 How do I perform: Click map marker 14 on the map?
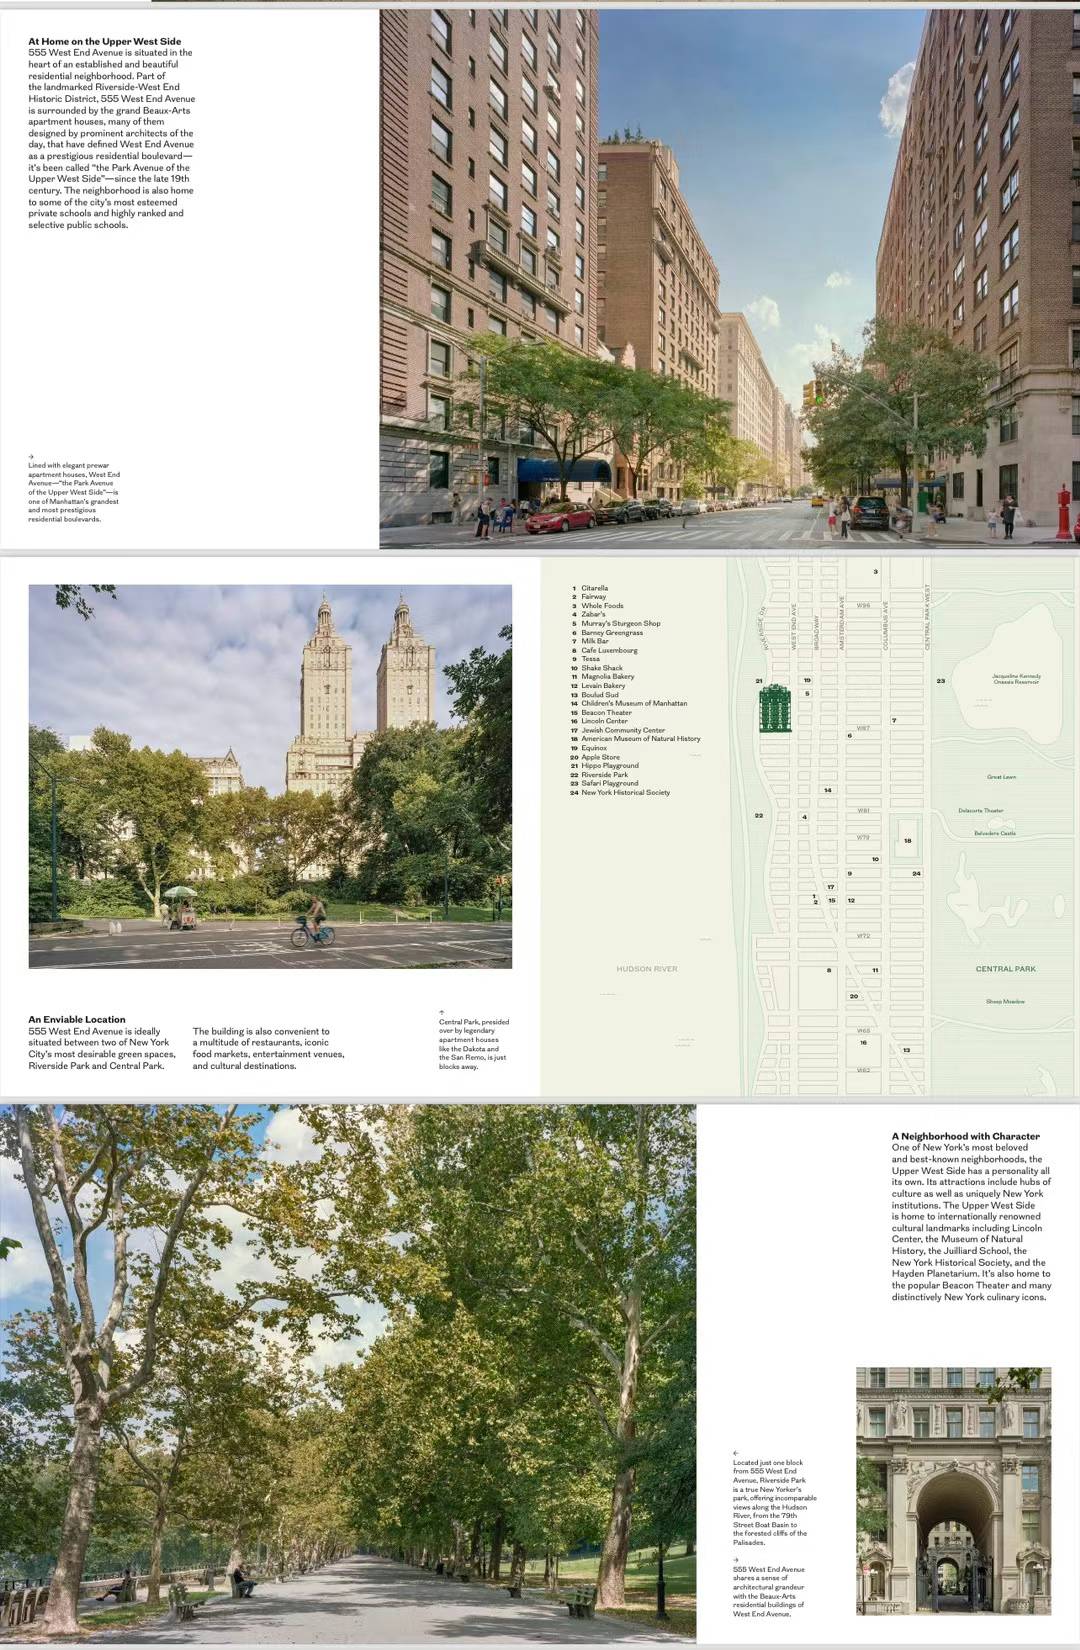[x=827, y=790]
